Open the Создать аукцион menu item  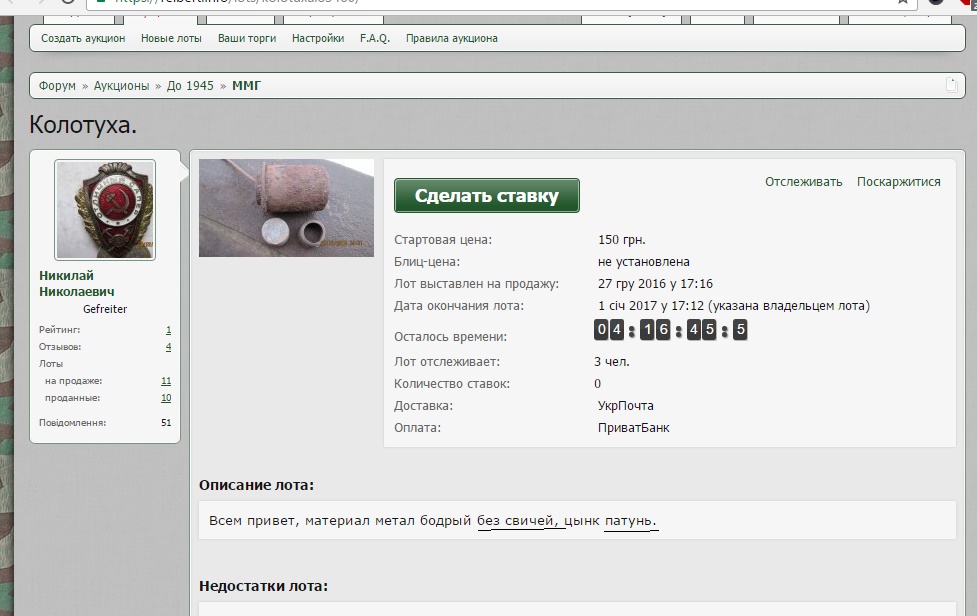point(83,39)
